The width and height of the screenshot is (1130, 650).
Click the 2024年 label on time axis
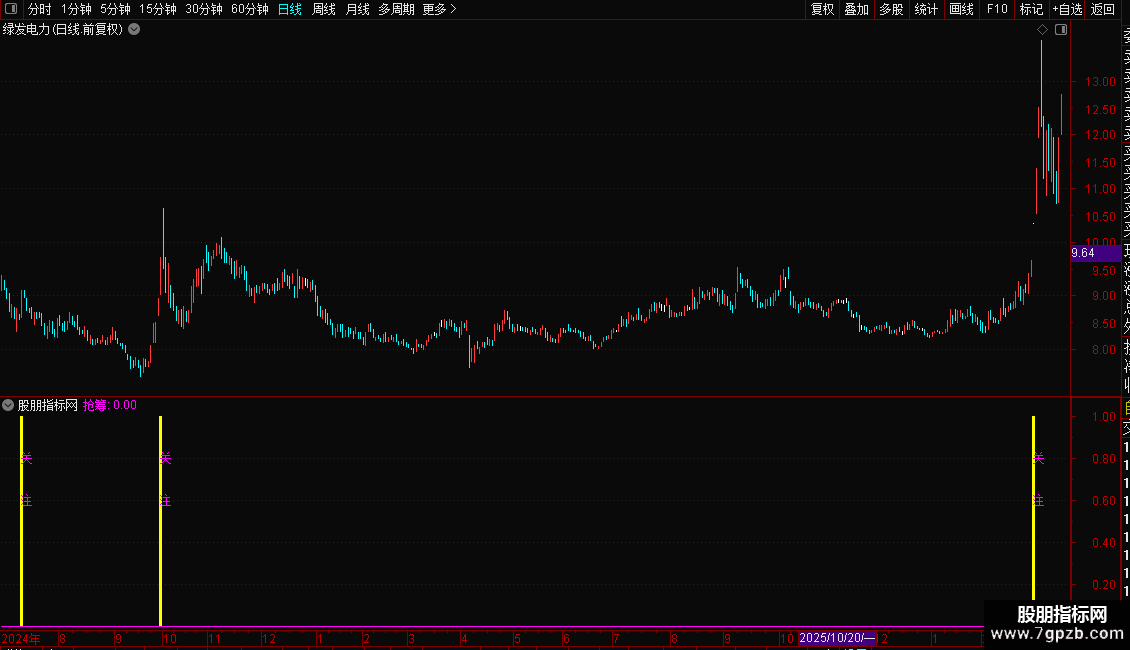coord(21,638)
